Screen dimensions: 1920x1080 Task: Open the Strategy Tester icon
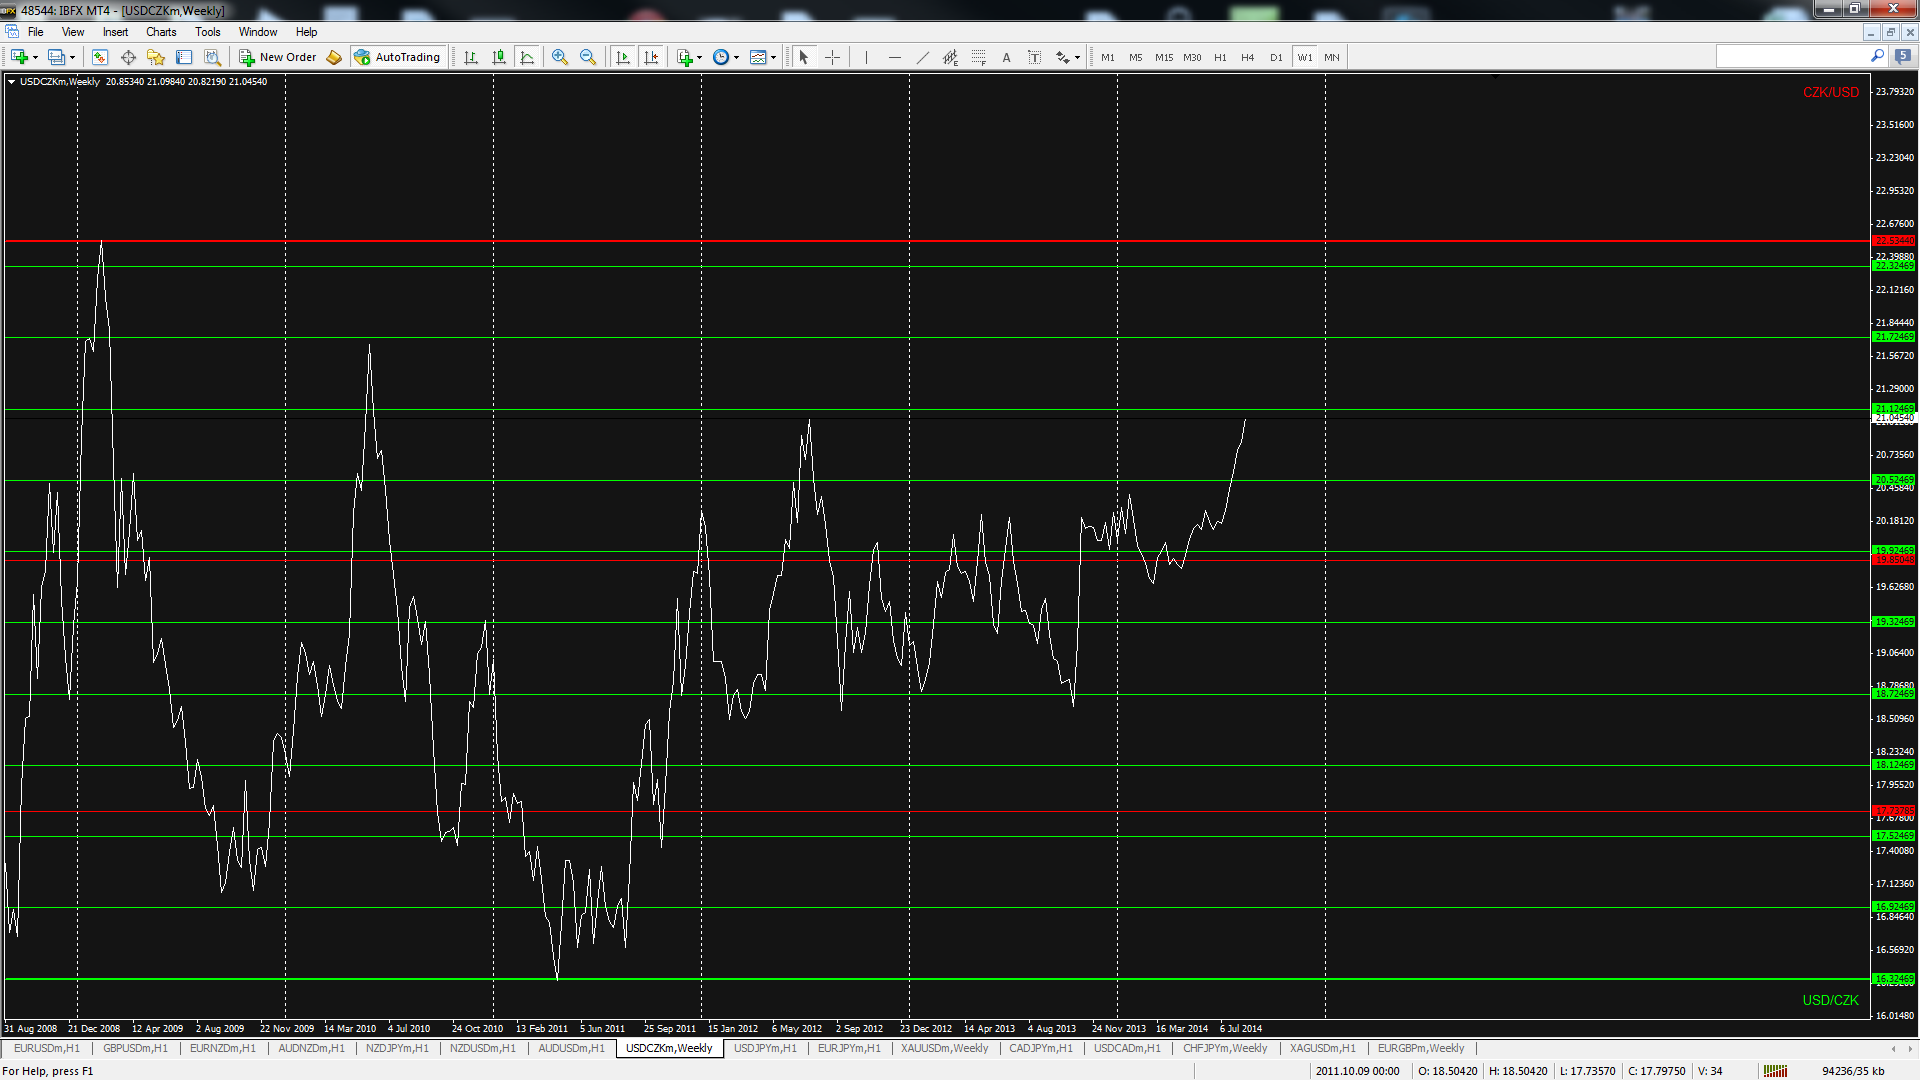(212, 57)
